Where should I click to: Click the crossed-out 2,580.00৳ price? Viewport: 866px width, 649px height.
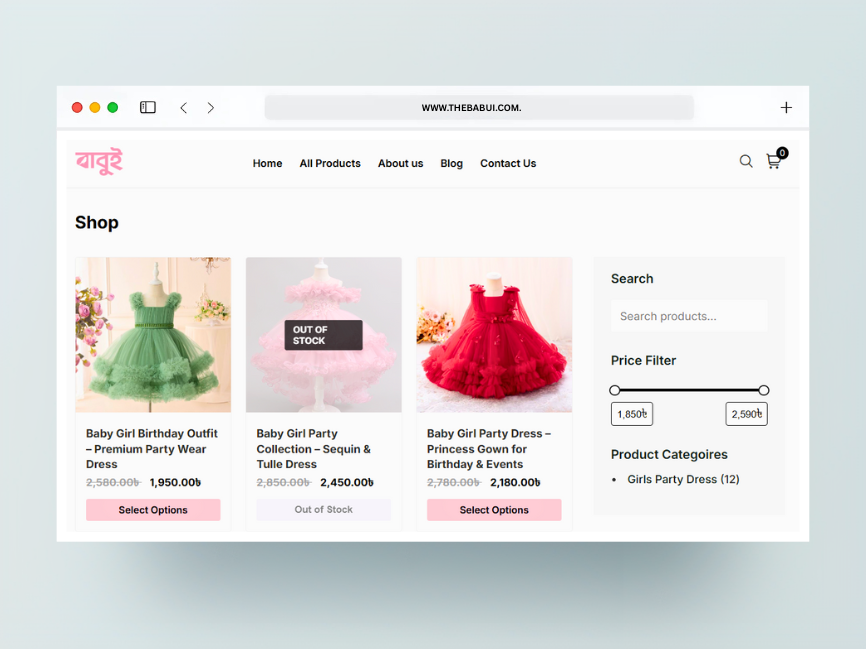click(113, 482)
